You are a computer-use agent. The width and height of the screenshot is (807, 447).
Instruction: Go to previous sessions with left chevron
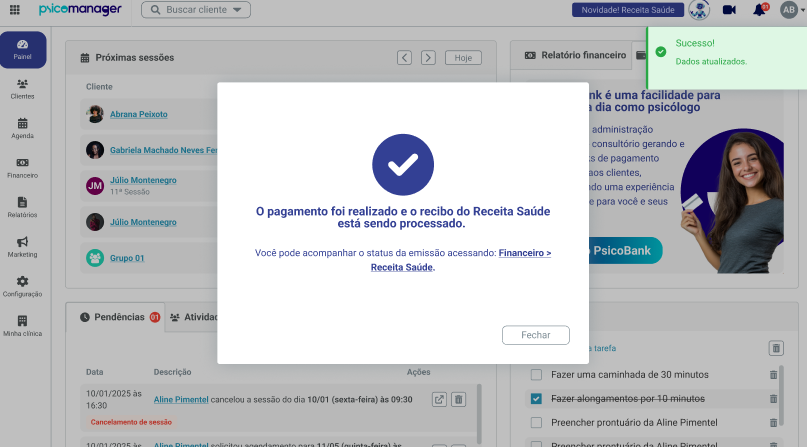pyautogui.click(x=405, y=58)
